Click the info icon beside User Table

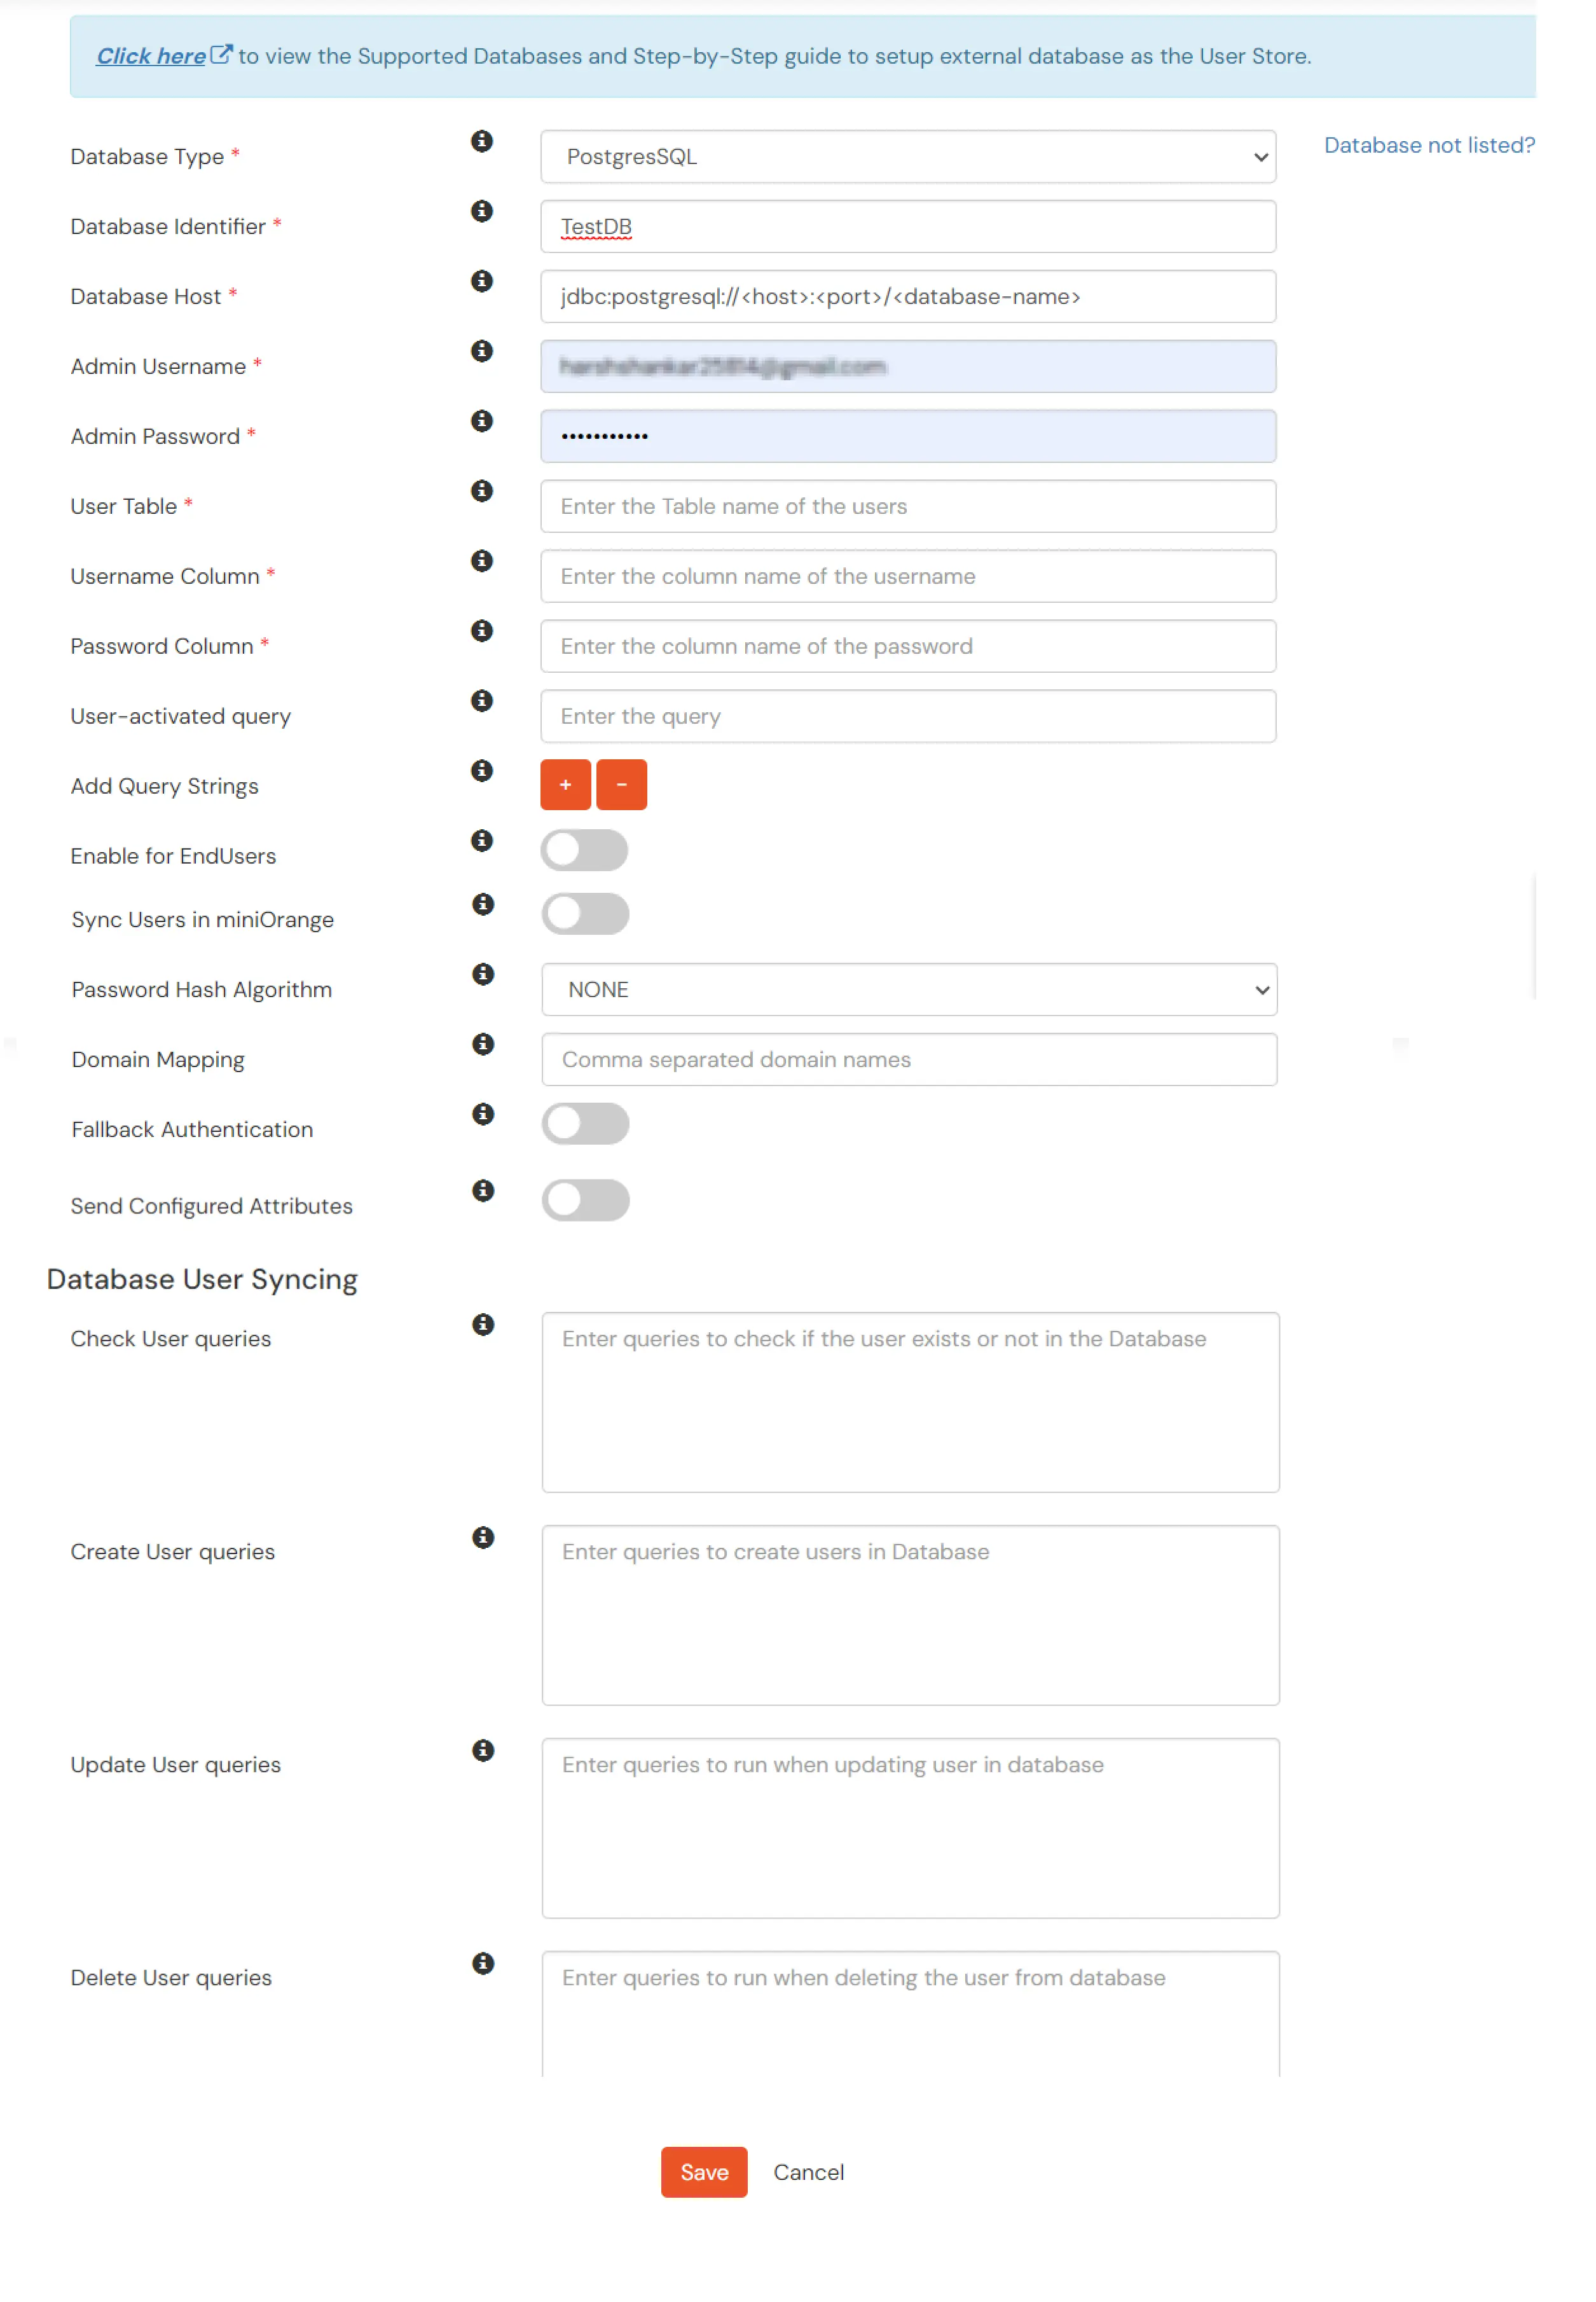[x=483, y=491]
